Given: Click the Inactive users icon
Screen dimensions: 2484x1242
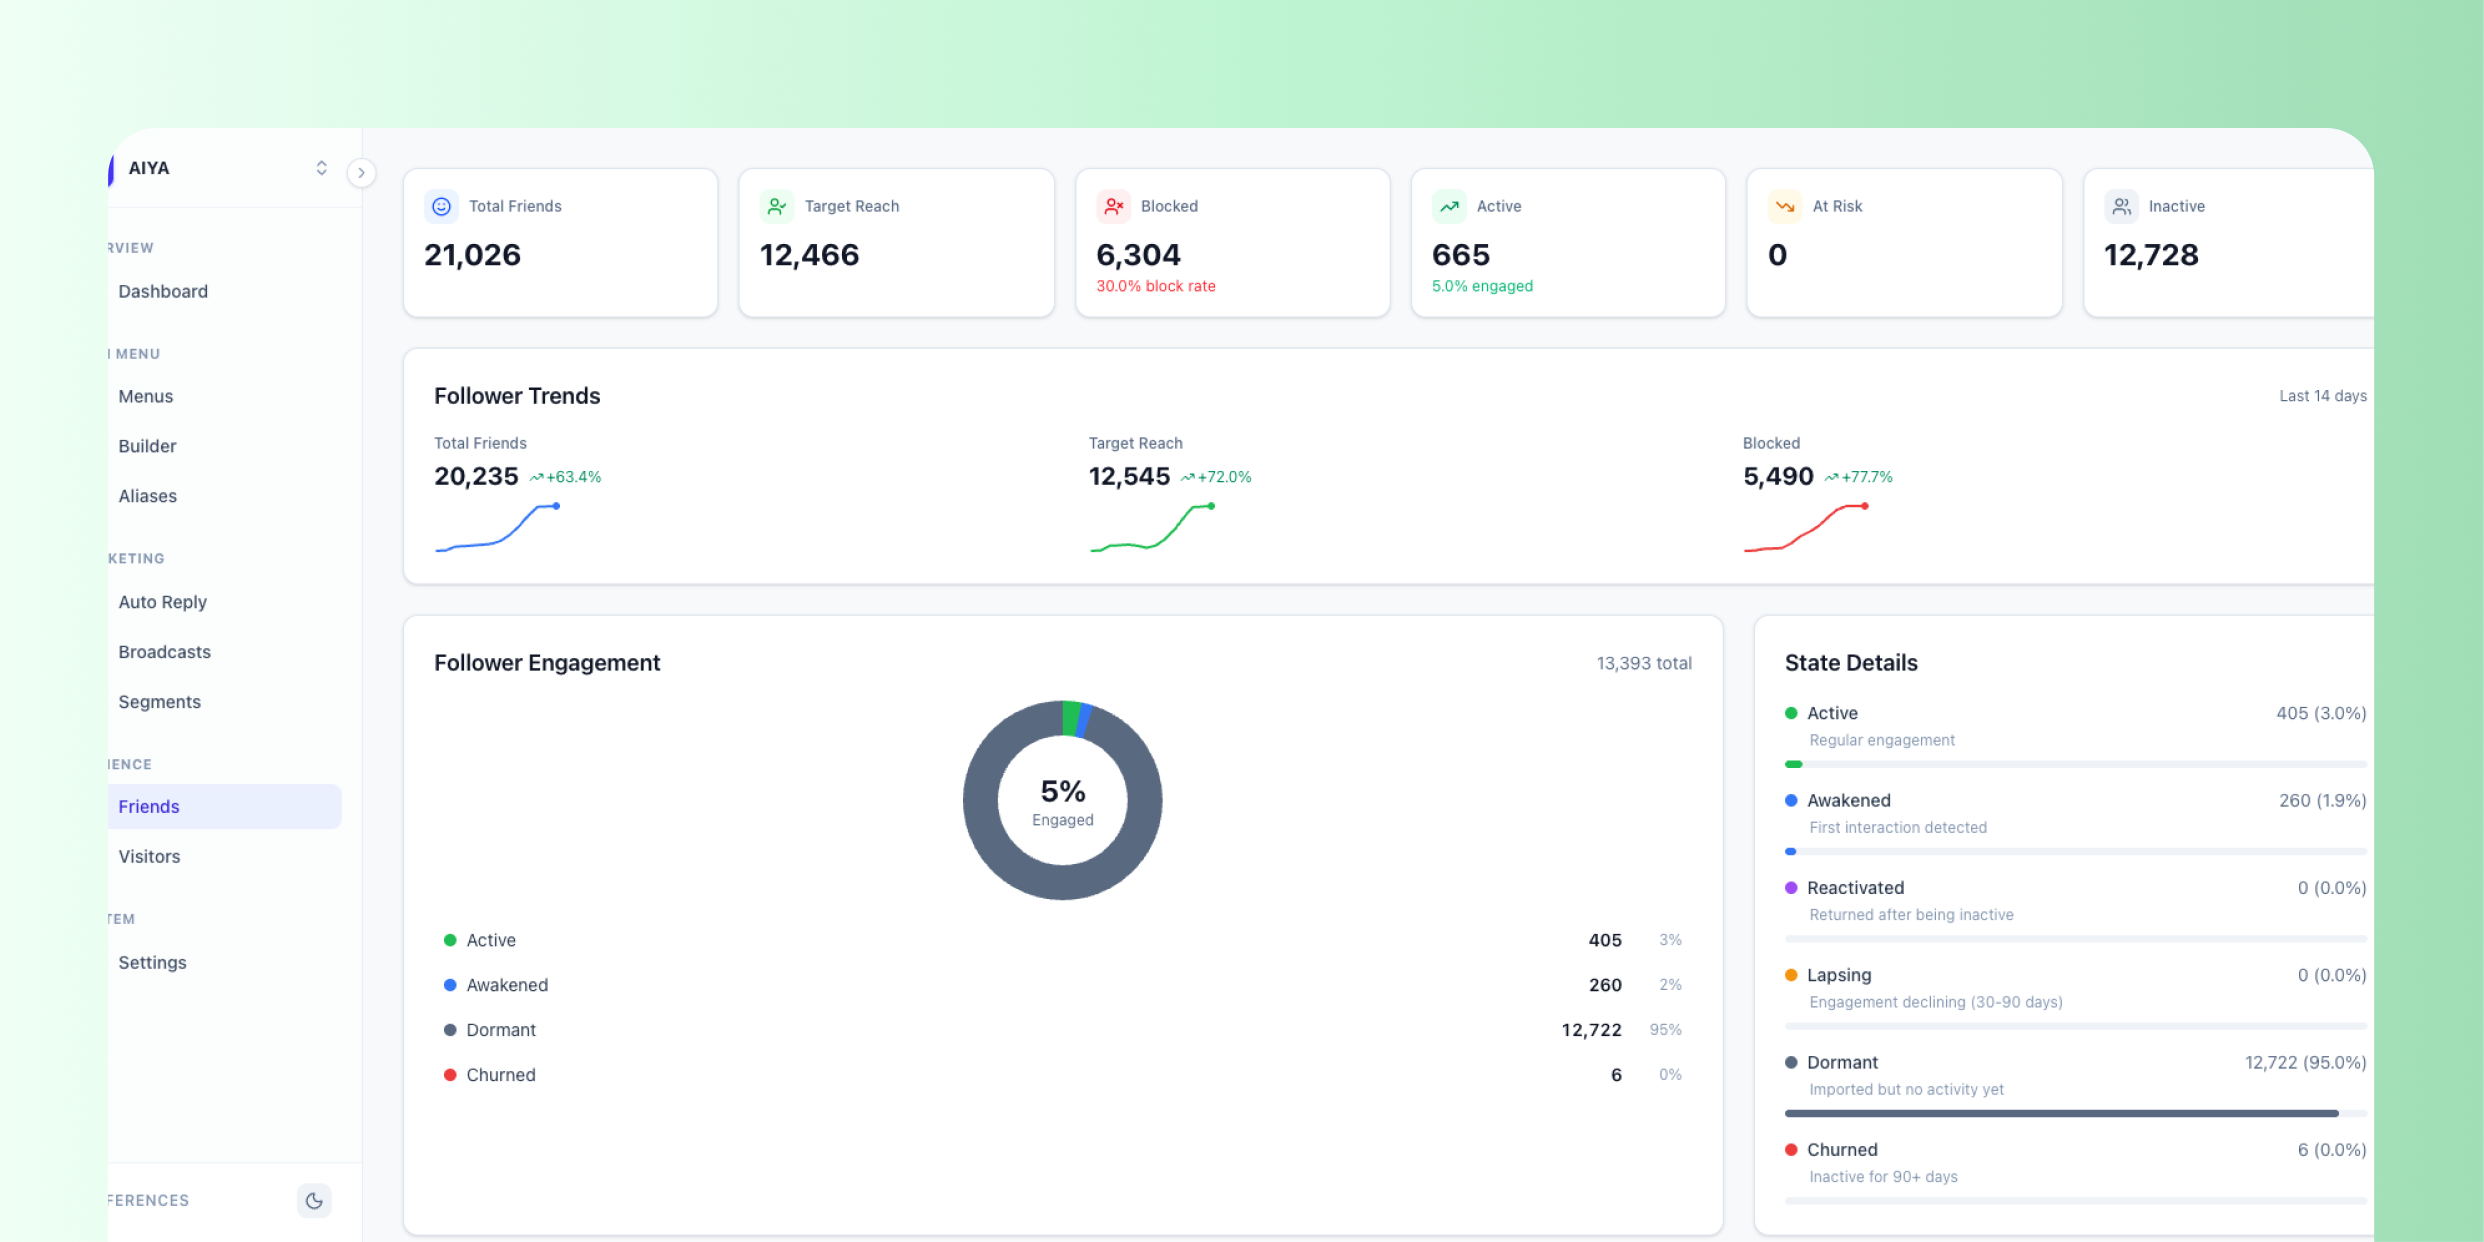Looking at the screenshot, I should pyautogui.click(x=2122, y=206).
